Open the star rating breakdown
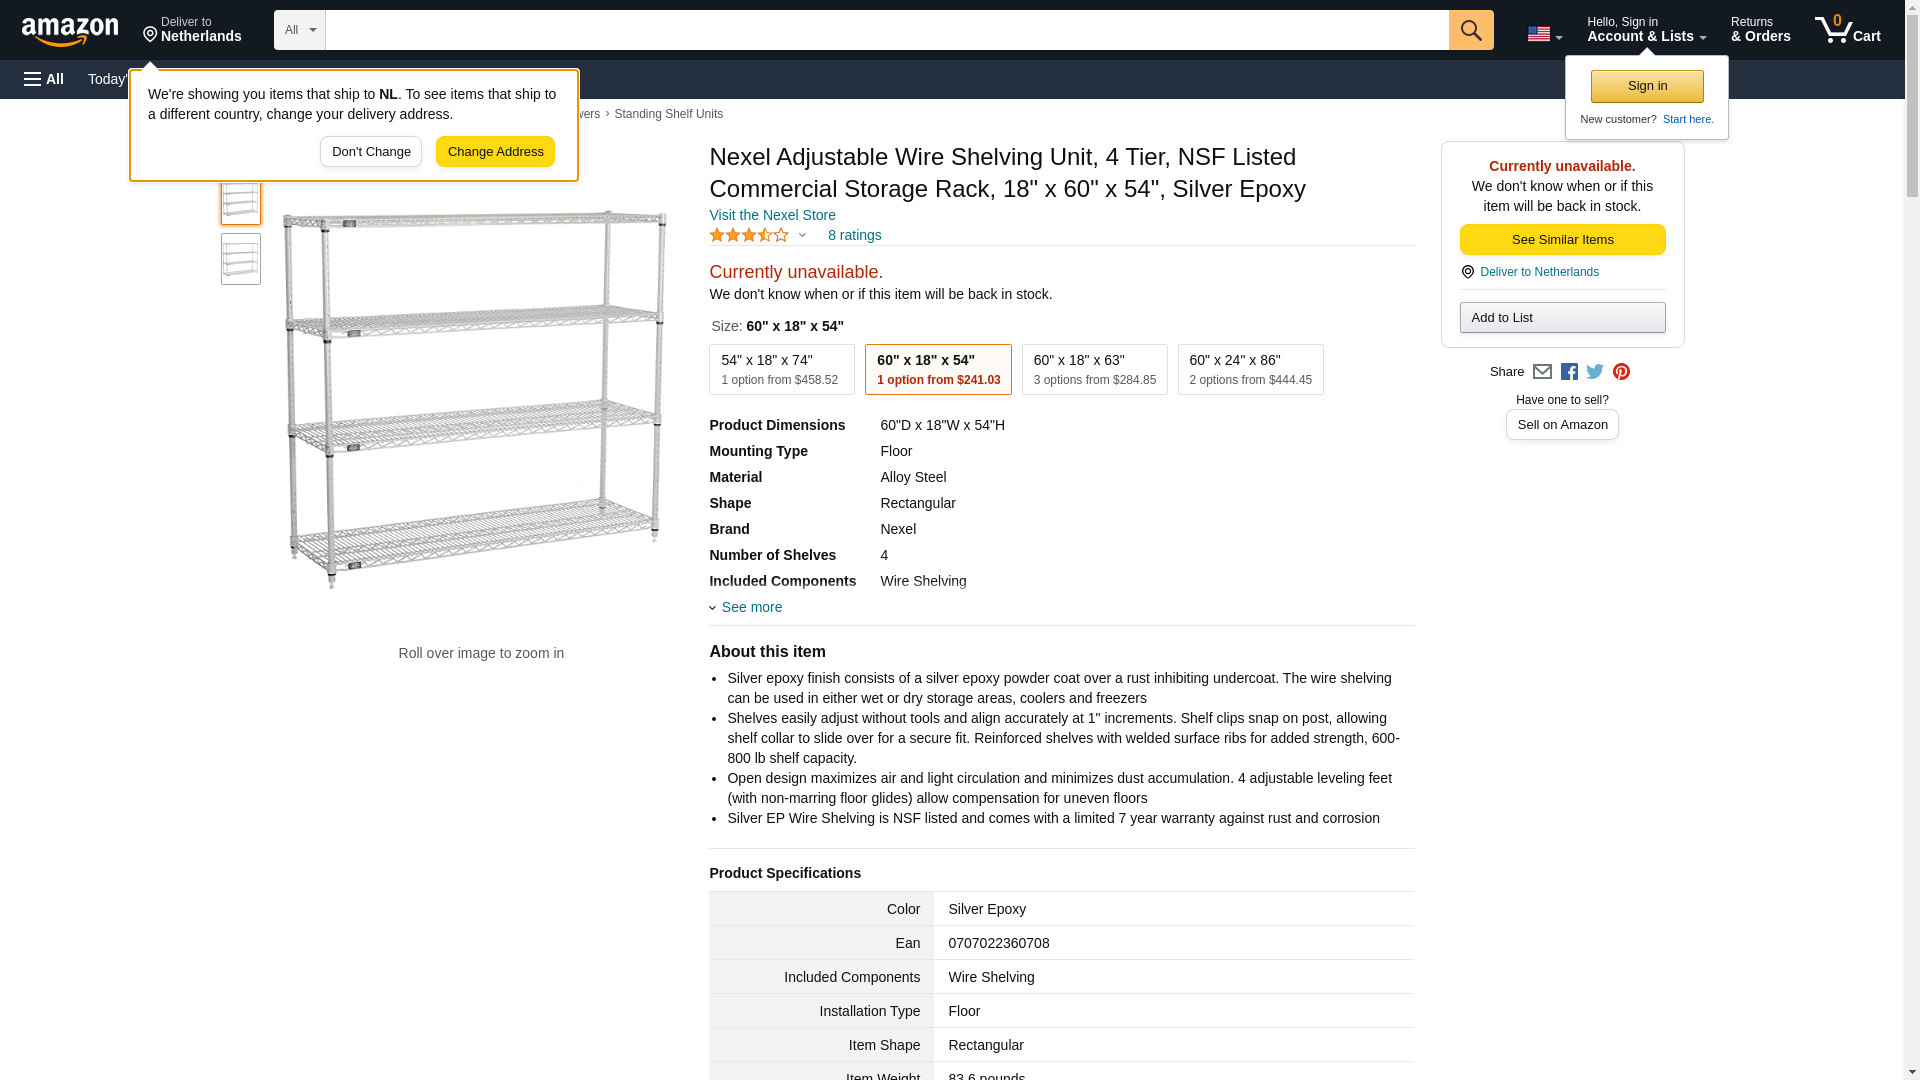 point(758,235)
